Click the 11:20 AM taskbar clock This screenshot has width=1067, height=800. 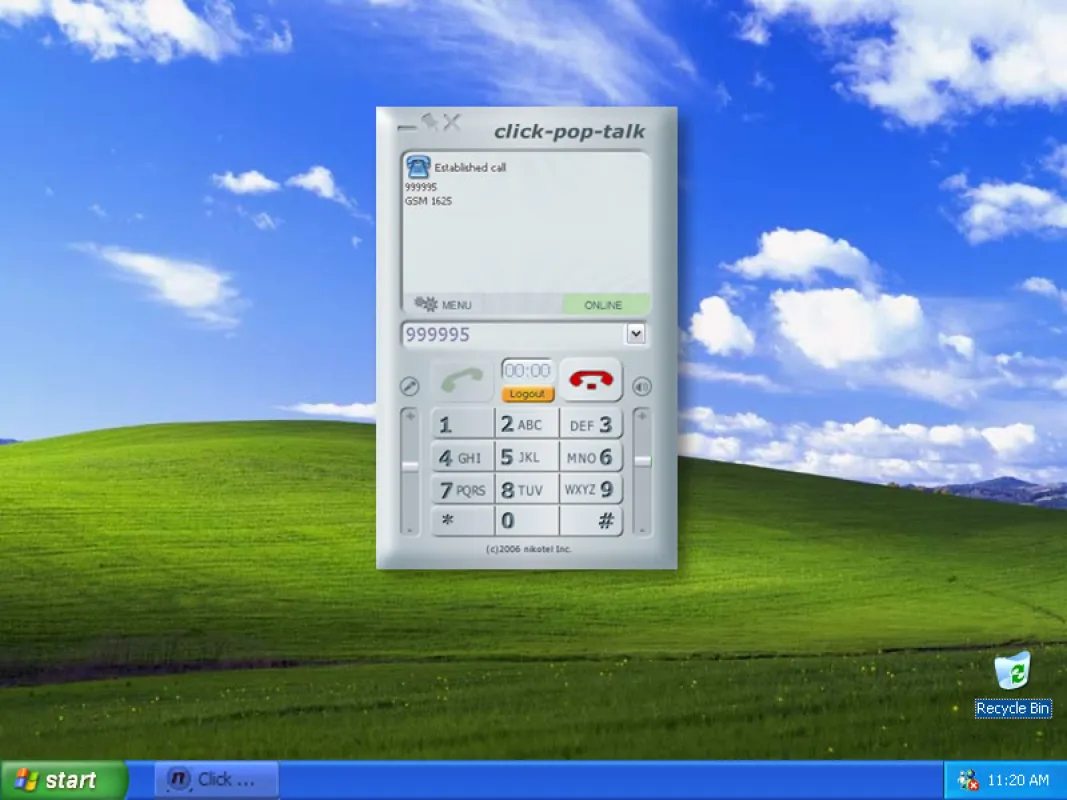1018,780
